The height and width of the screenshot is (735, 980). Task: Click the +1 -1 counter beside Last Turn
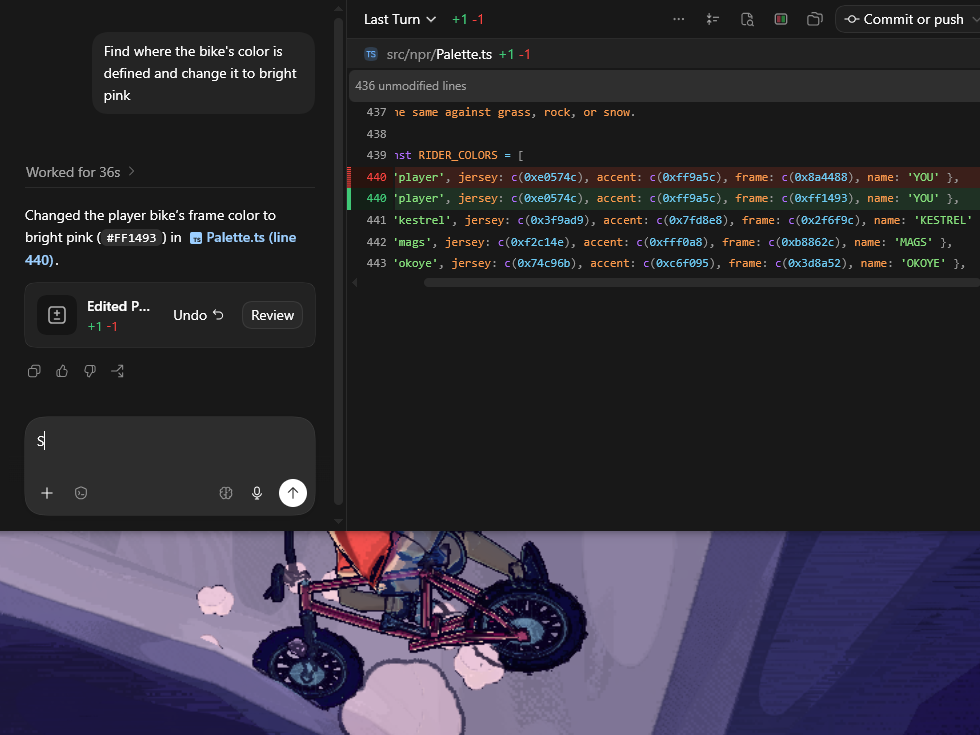468,19
